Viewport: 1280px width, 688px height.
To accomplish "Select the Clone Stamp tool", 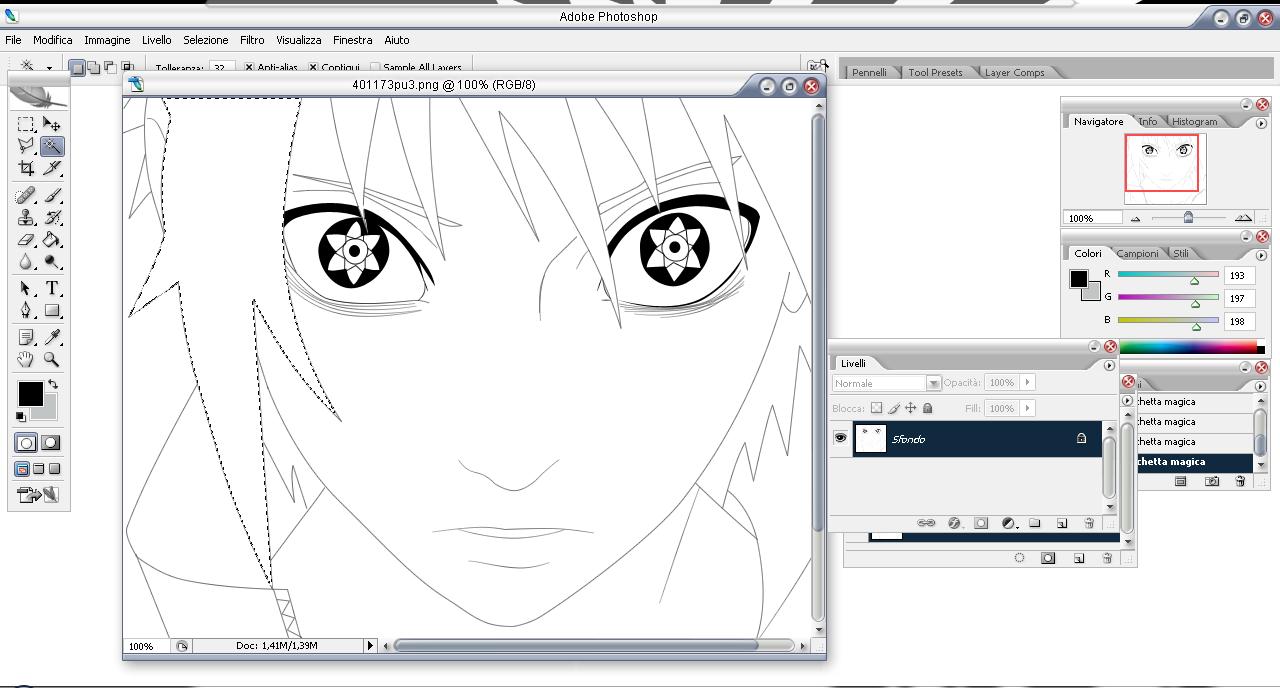I will pos(26,217).
